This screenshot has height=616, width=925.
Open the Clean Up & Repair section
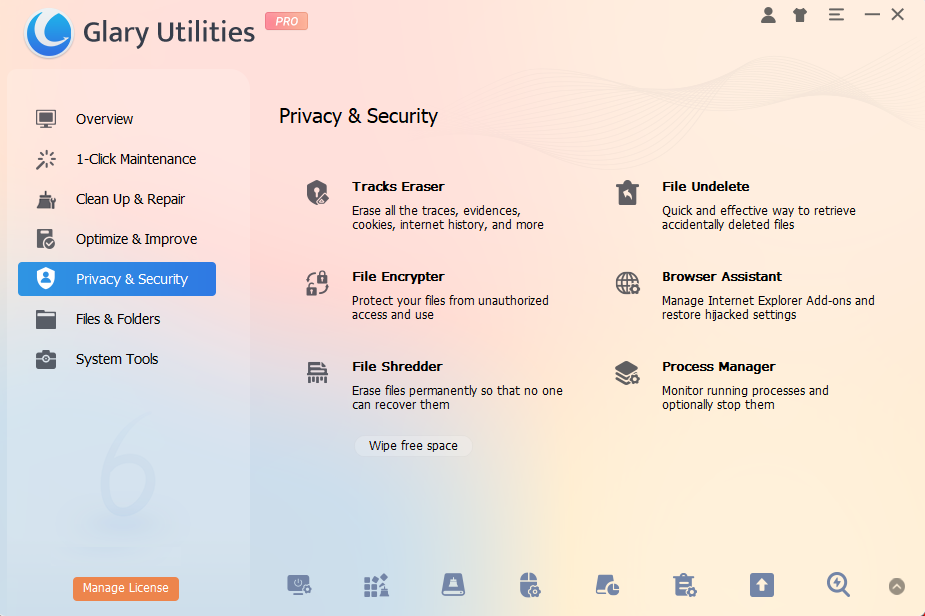[117, 199]
